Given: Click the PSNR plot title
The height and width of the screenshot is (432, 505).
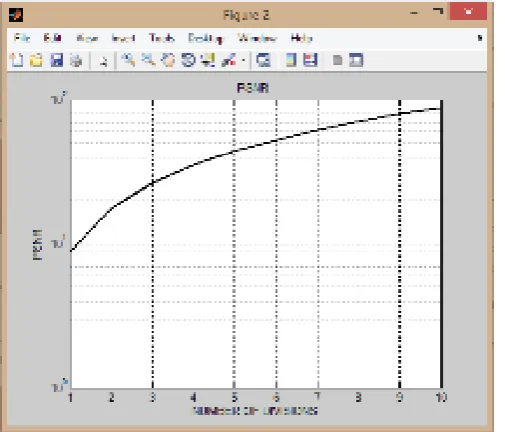Looking at the screenshot, I should pos(253,88).
